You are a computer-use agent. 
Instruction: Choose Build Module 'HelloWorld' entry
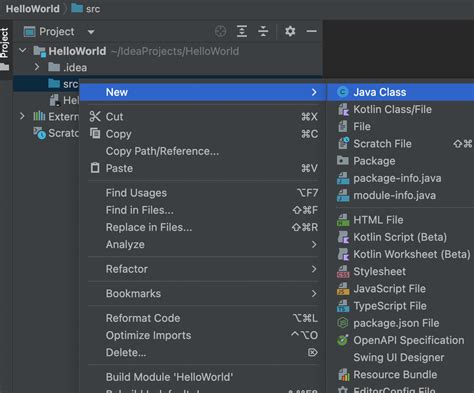click(203, 377)
